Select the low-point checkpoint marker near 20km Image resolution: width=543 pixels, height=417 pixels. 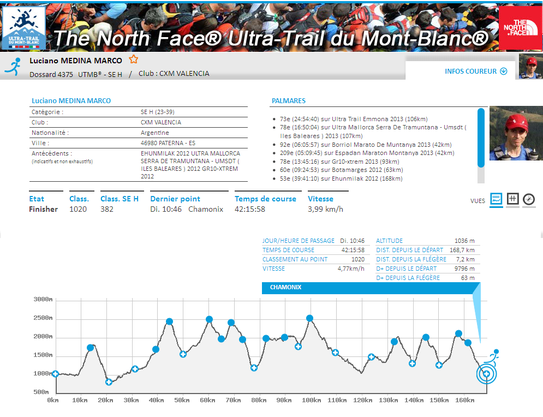(109, 382)
